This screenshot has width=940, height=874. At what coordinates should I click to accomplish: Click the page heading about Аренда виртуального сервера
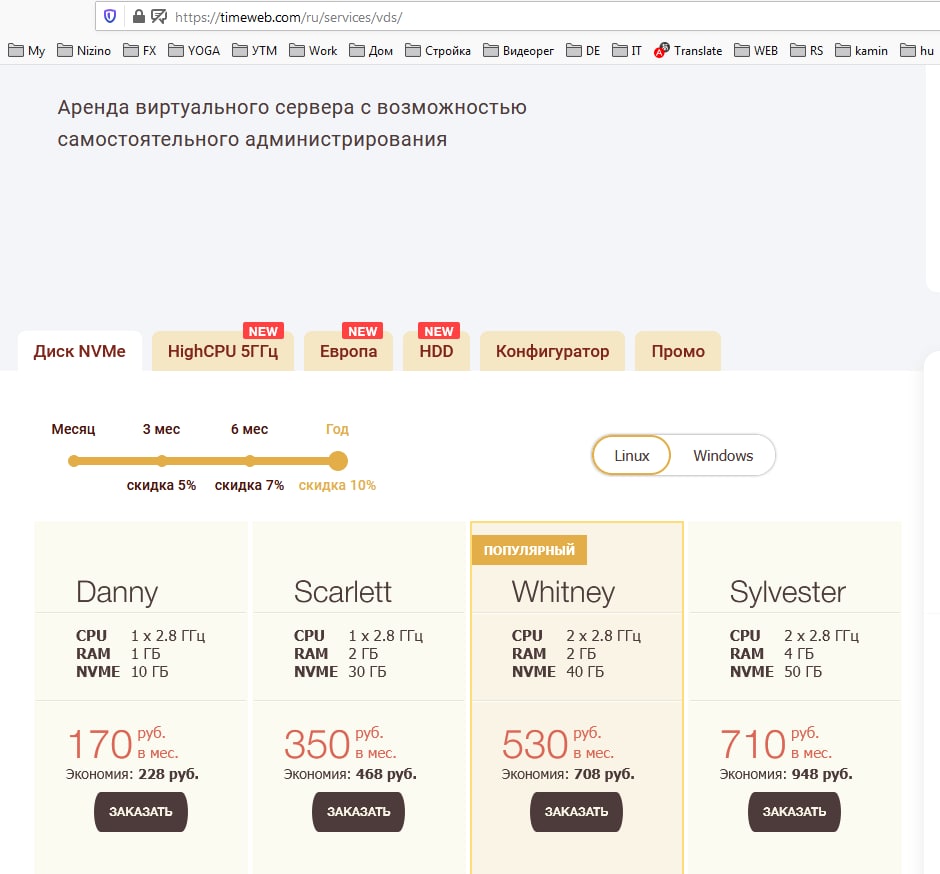(x=292, y=123)
